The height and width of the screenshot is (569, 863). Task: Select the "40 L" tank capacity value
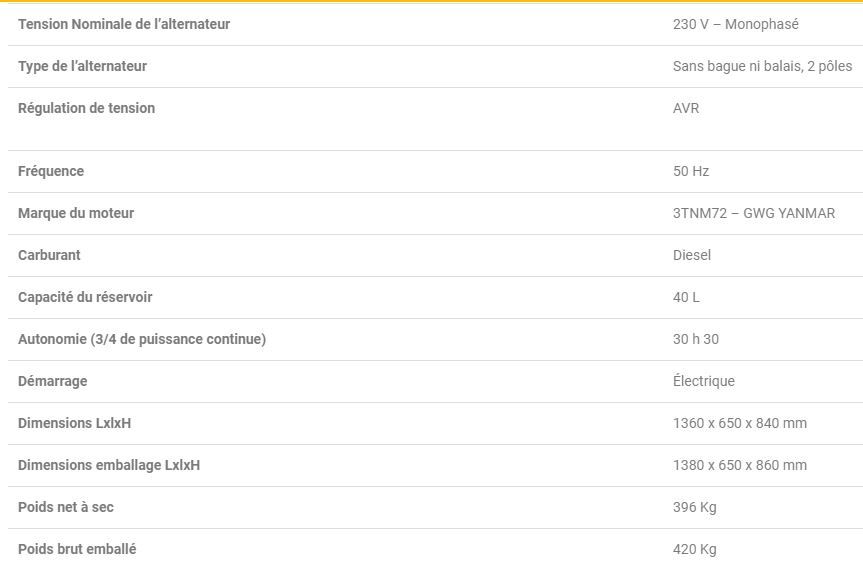pos(686,297)
